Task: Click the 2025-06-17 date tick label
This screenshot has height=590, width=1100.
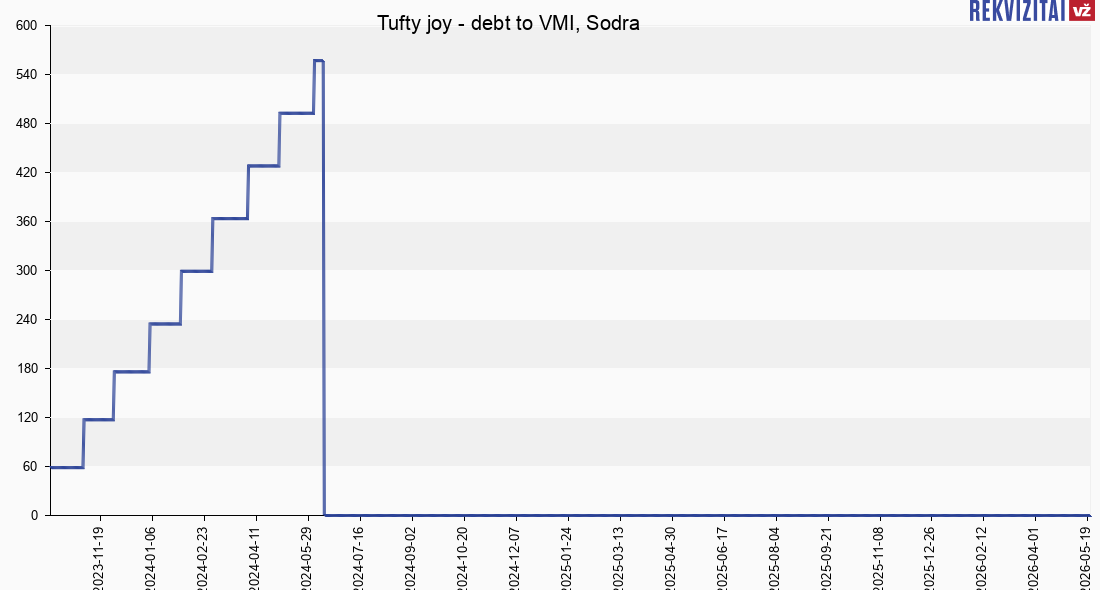Action: point(723,558)
